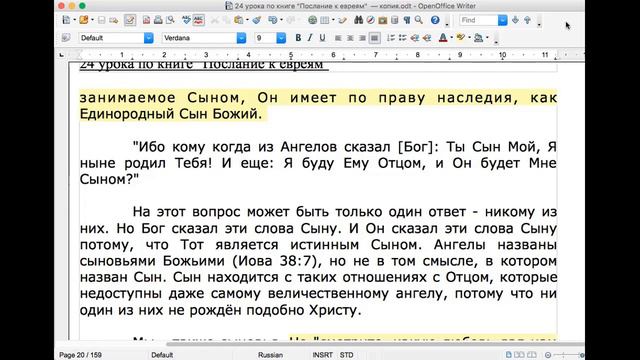Open Page Preview

170,20
